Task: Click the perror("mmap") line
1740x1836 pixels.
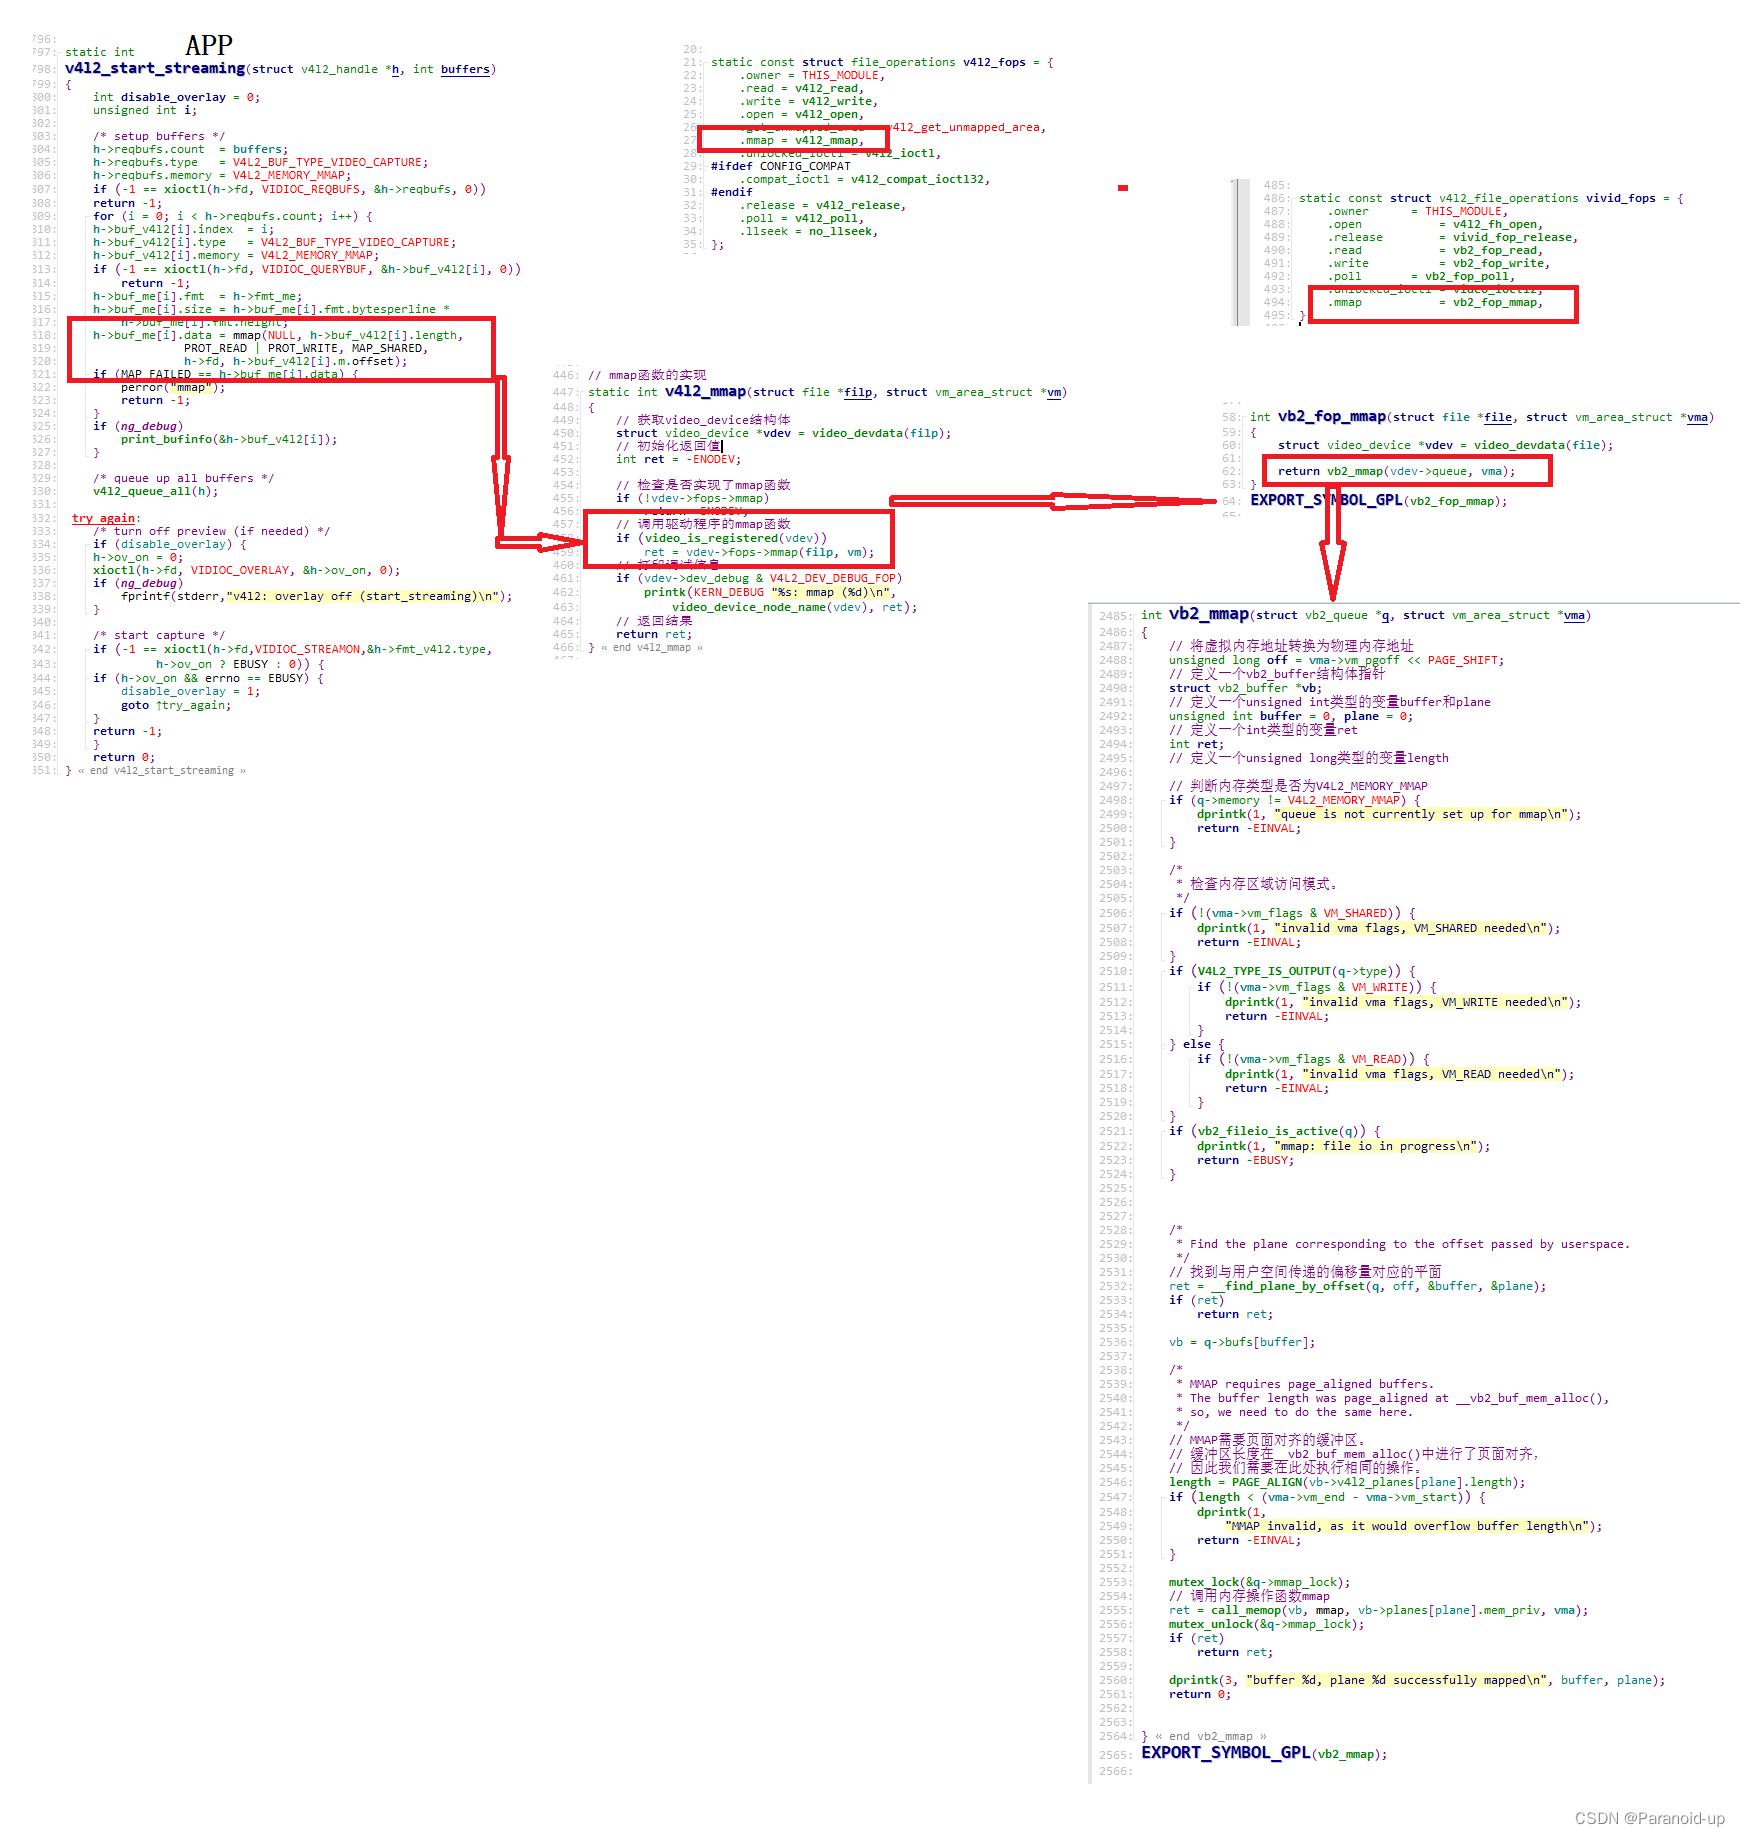Action: (173, 387)
